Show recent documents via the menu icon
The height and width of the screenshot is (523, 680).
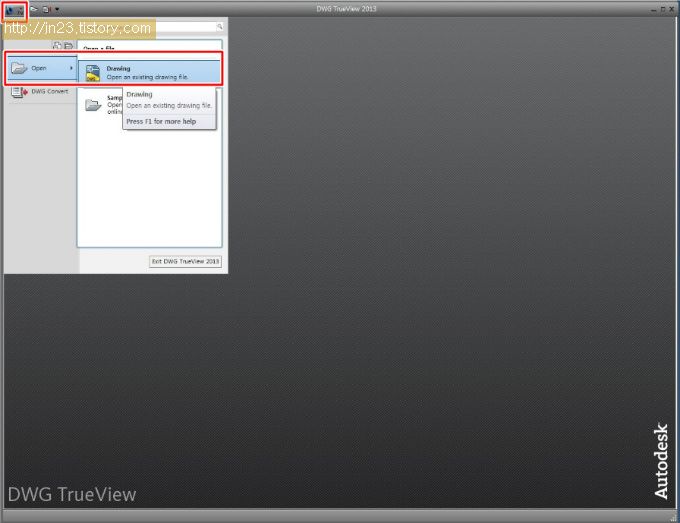57,45
